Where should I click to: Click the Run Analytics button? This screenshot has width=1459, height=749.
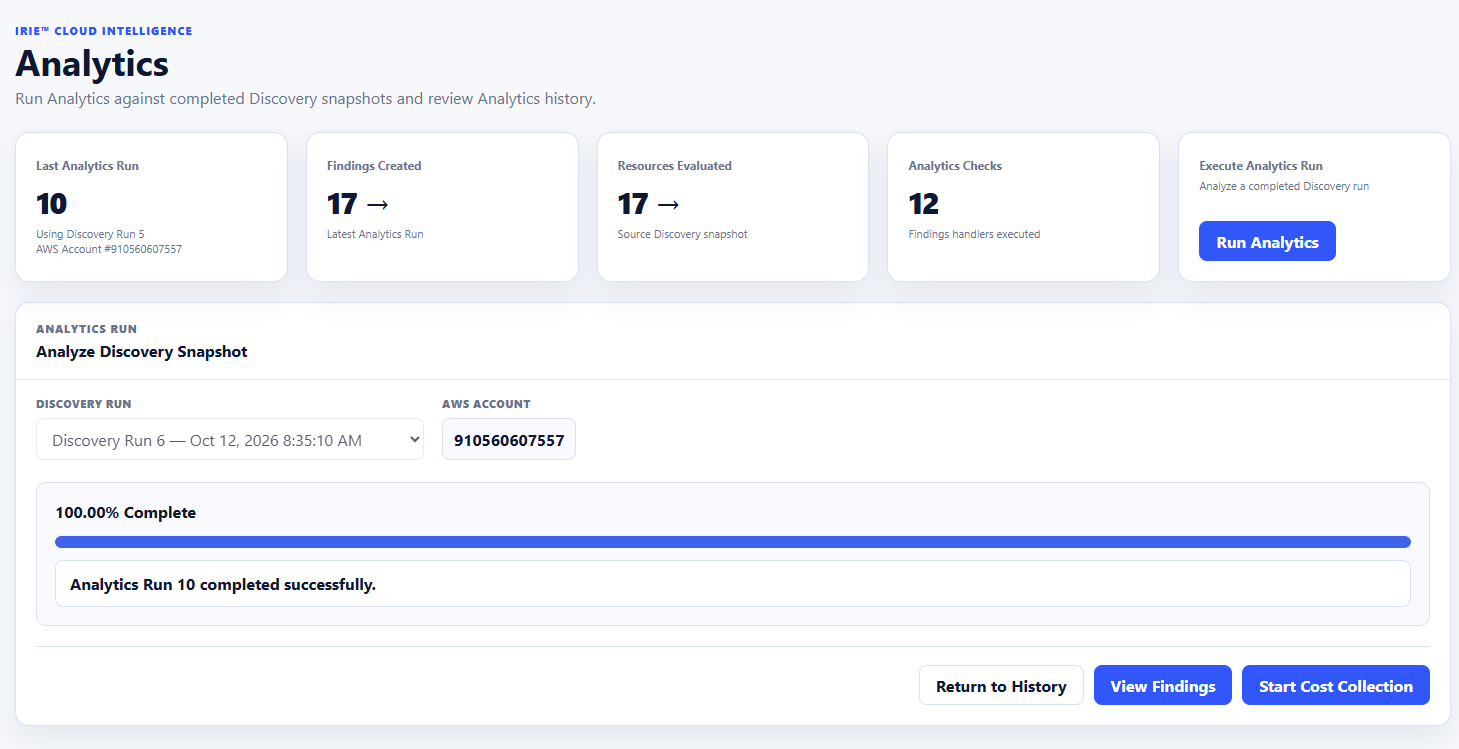tap(1267, 241)
